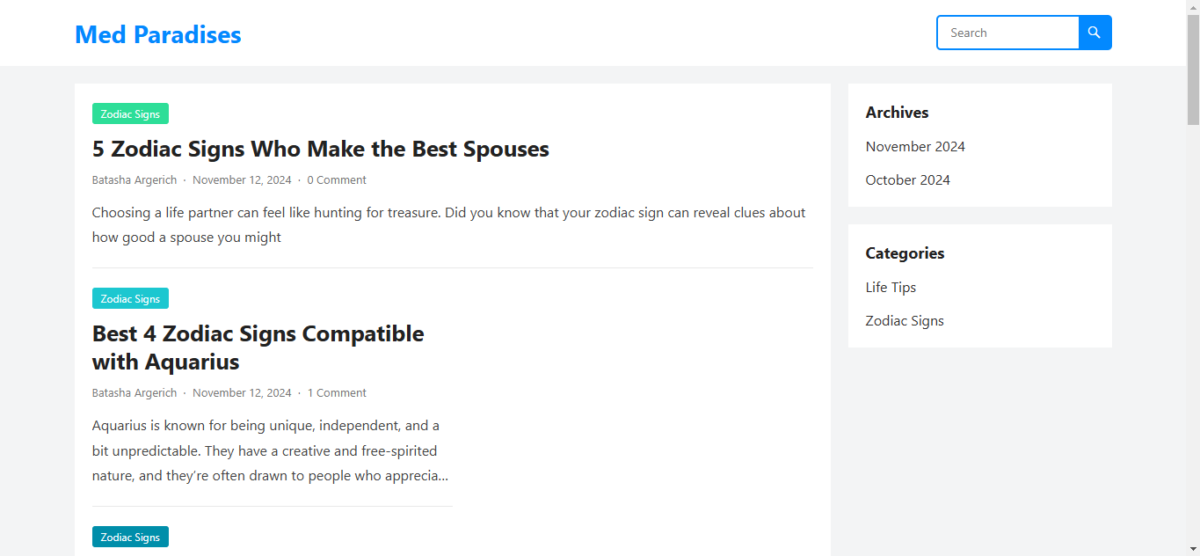Open post 5 Zodiac Signs Who Make the Best Spouses
1200x556 pixels.
tap(321, 149)
